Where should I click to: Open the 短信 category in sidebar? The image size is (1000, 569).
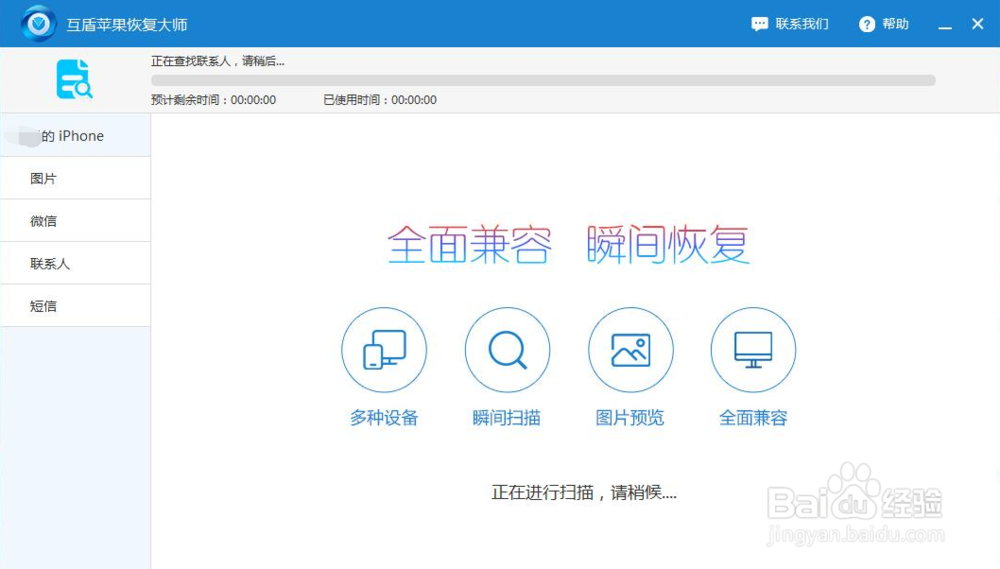(75, 306)
